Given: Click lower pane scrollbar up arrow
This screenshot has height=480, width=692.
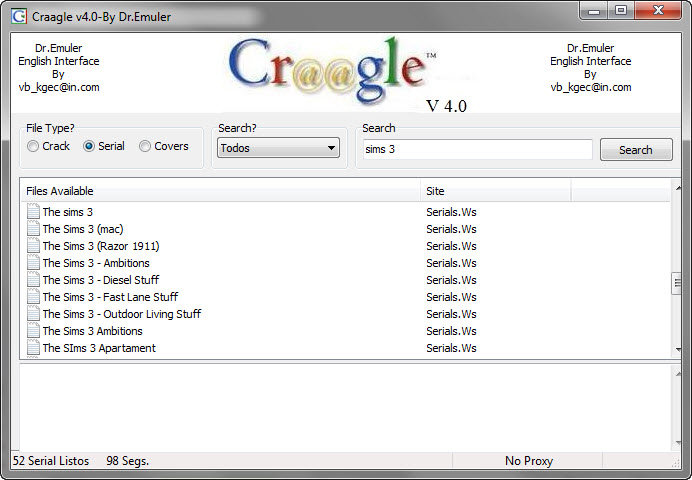Looking at the screenshot, I should [x=677, y=374].
